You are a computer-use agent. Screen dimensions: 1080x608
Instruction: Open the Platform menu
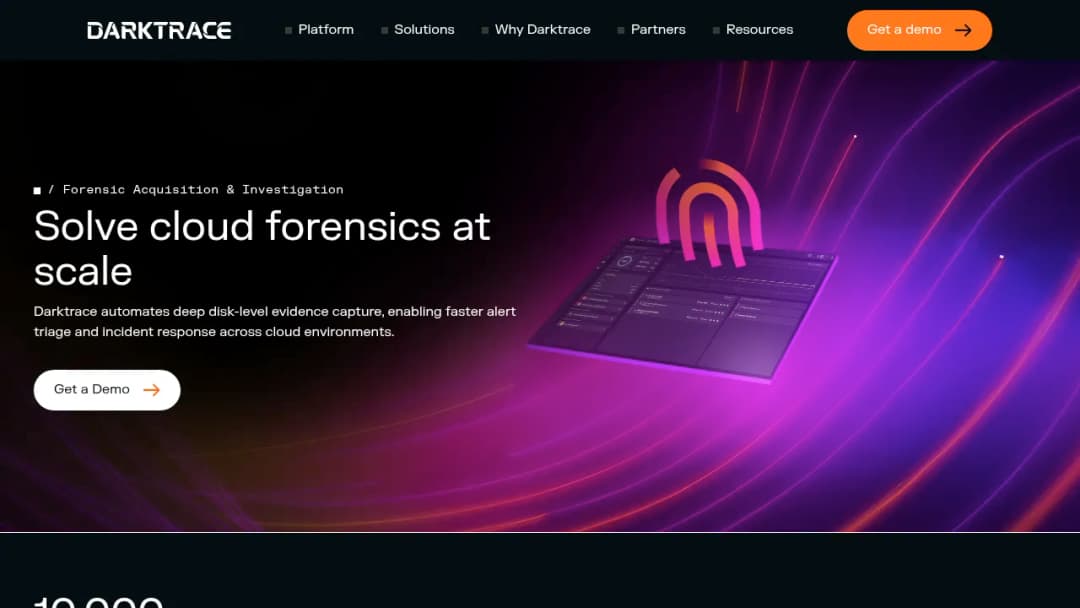tap(320, 30)
